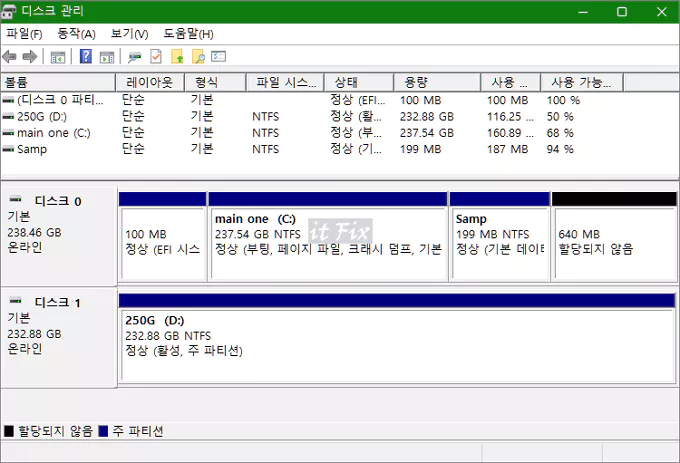Select the 640 MB unallocated space block
Image resolution: width=680 pixels, height=463 pixels.
[x=614, y=237]
